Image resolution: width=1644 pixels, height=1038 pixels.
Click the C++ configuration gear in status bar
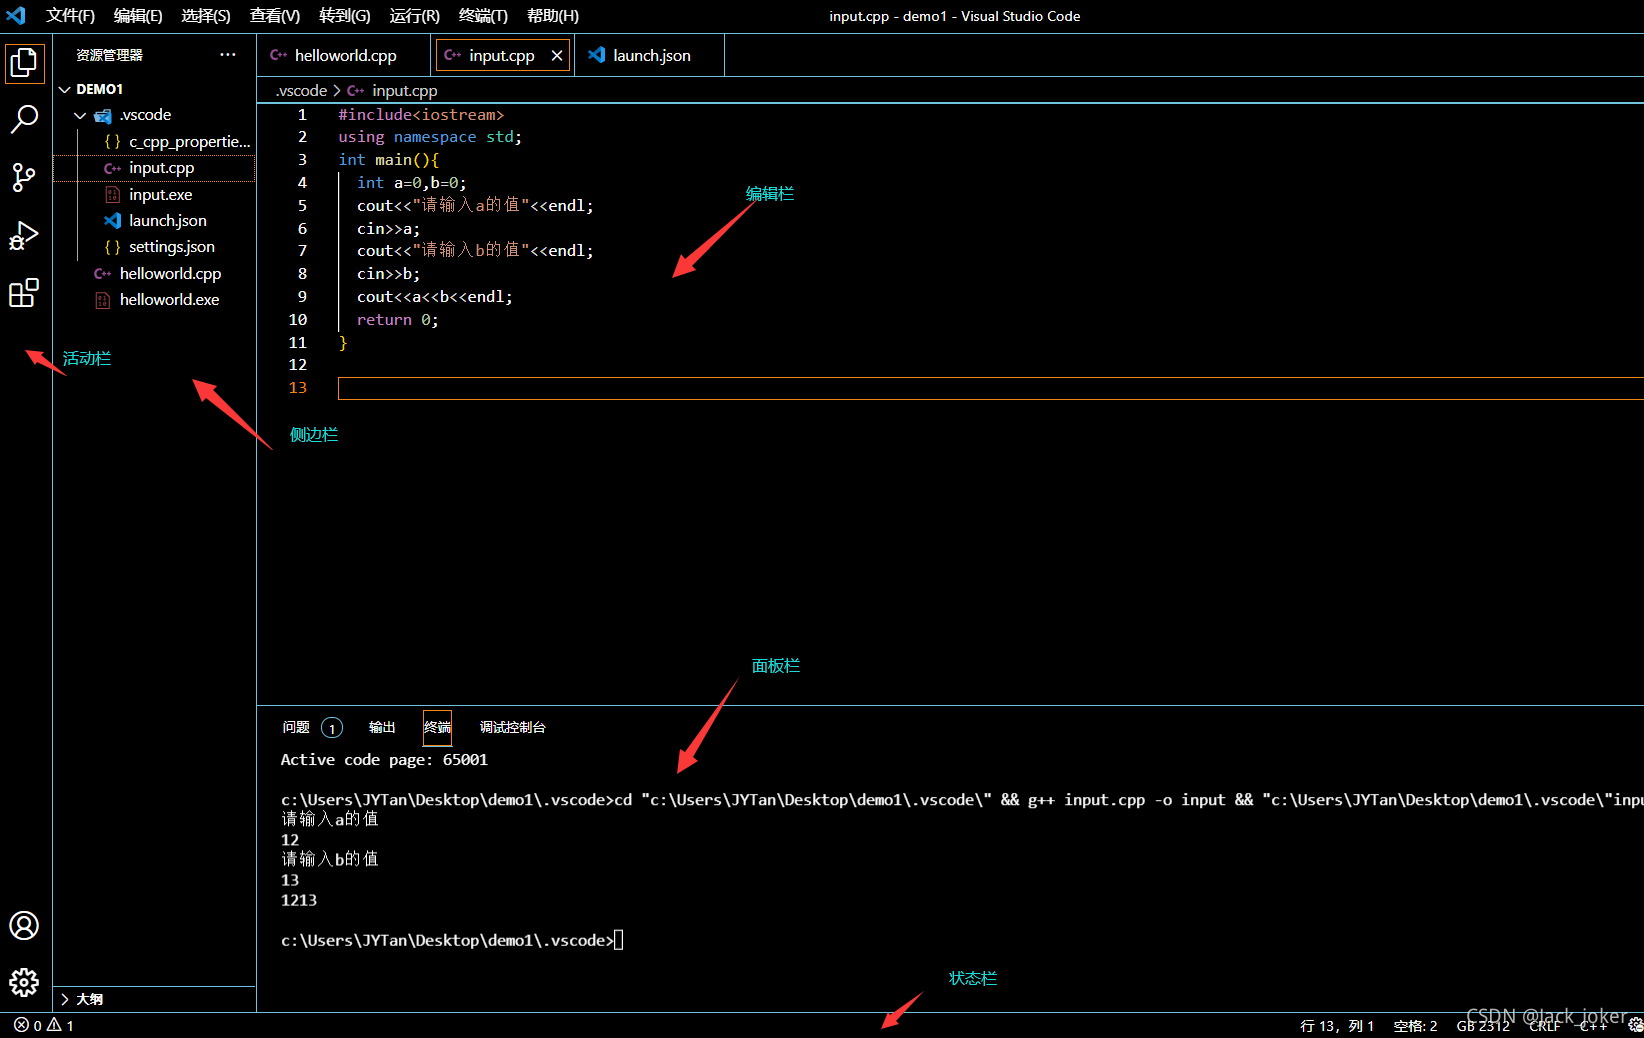click(x=1634, y=1025)
